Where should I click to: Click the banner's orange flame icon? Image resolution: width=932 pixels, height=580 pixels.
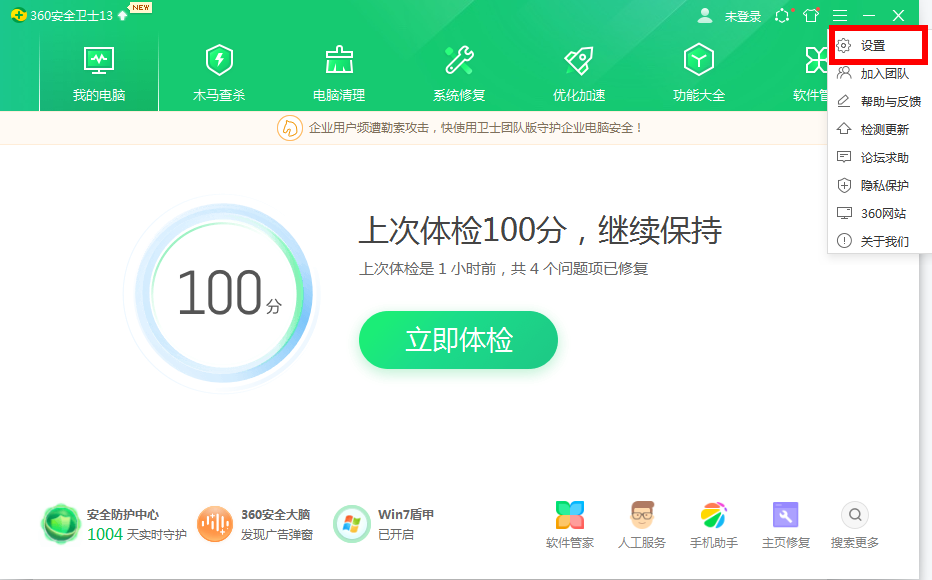tap(289, 128)
